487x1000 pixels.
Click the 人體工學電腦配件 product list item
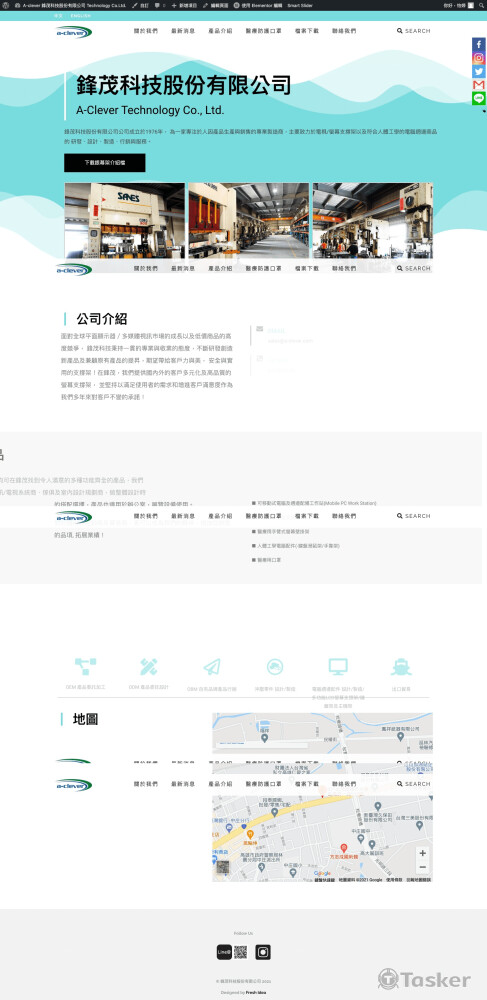(x=296, y=546)
